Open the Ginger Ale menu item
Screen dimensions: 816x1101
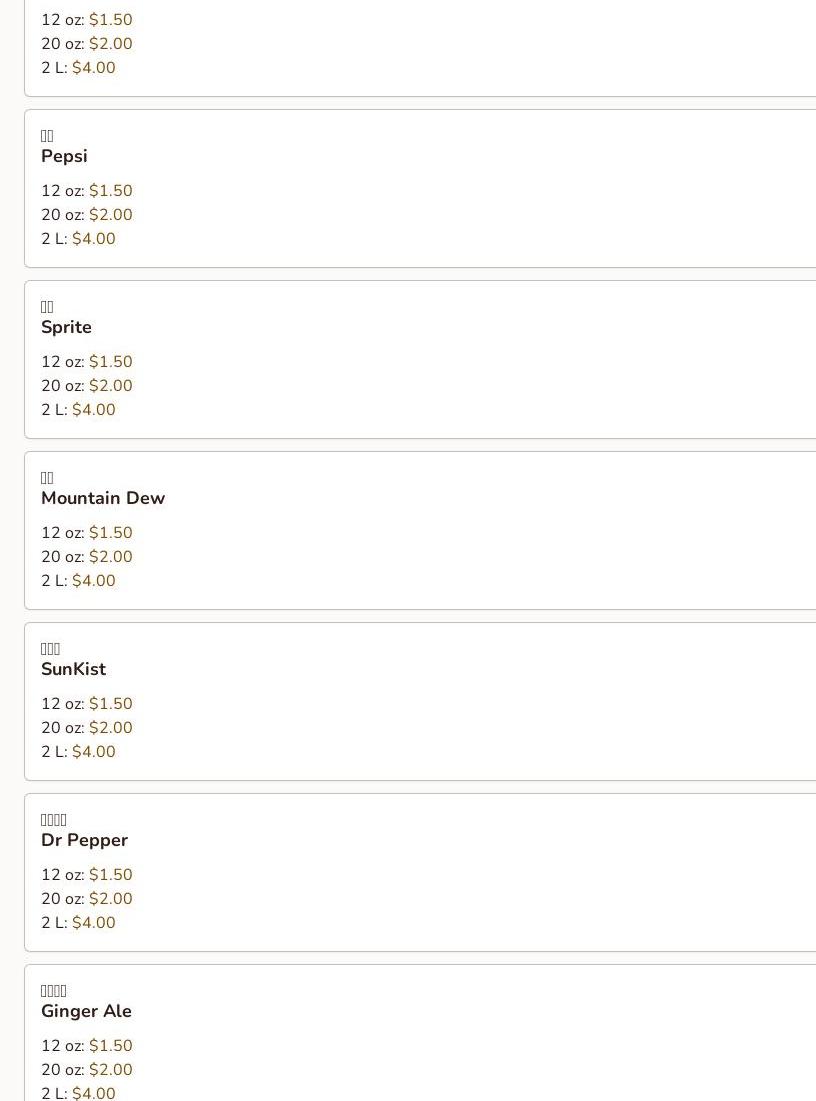[x=86, y=1011]
